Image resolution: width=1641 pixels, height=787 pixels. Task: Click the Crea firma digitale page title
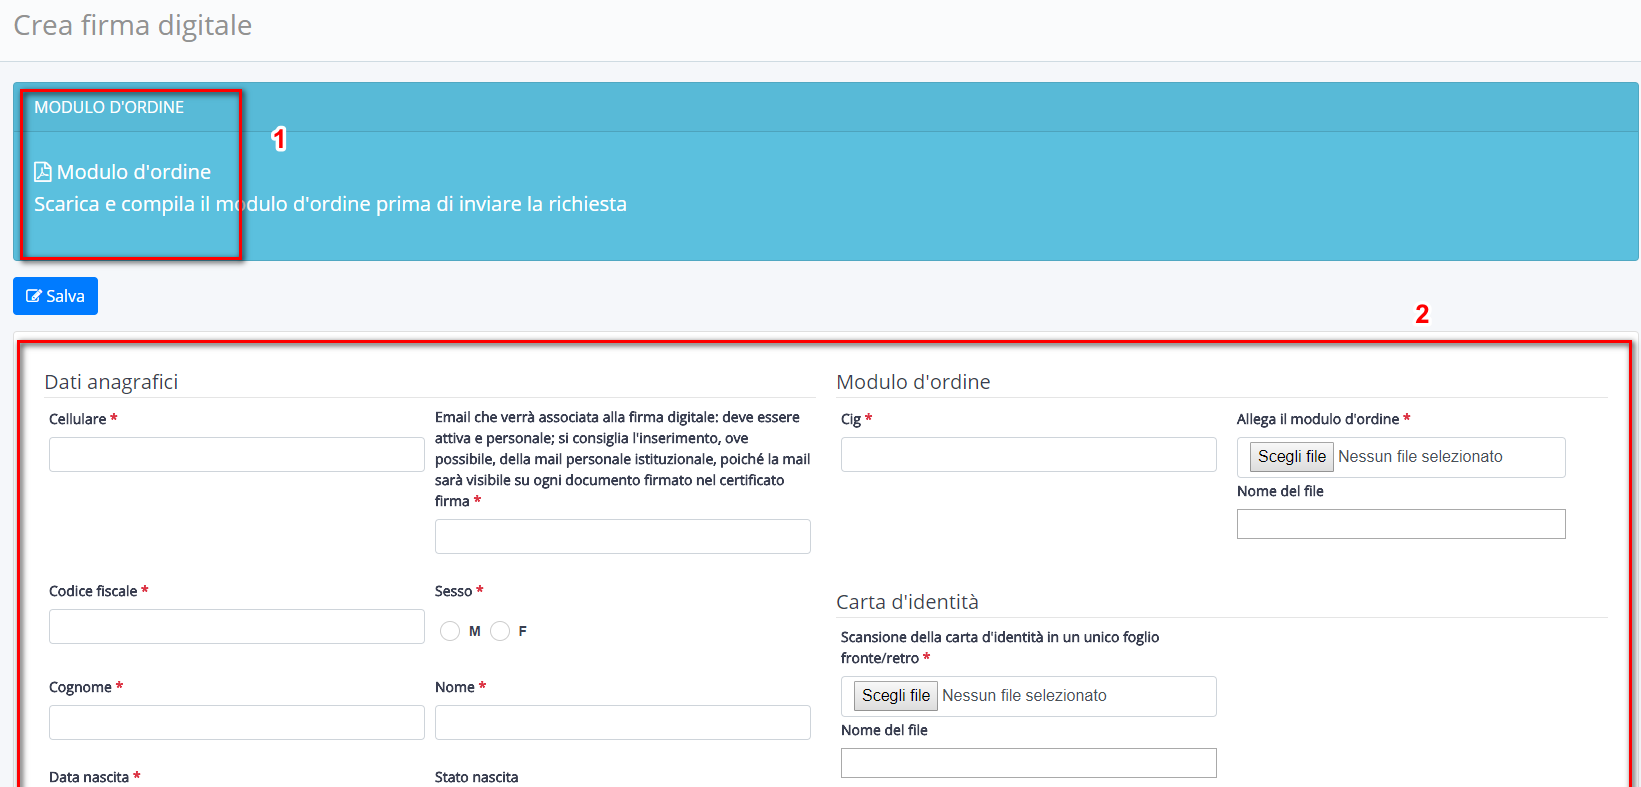pyautogui.click(x=132, y=25)
